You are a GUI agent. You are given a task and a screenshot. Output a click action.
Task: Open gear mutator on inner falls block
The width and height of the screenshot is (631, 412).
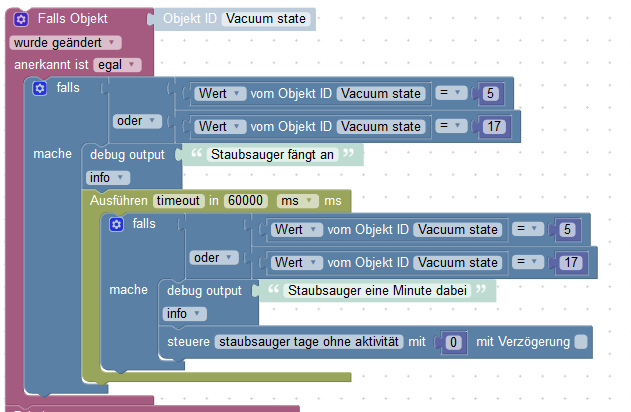[116, 224]
